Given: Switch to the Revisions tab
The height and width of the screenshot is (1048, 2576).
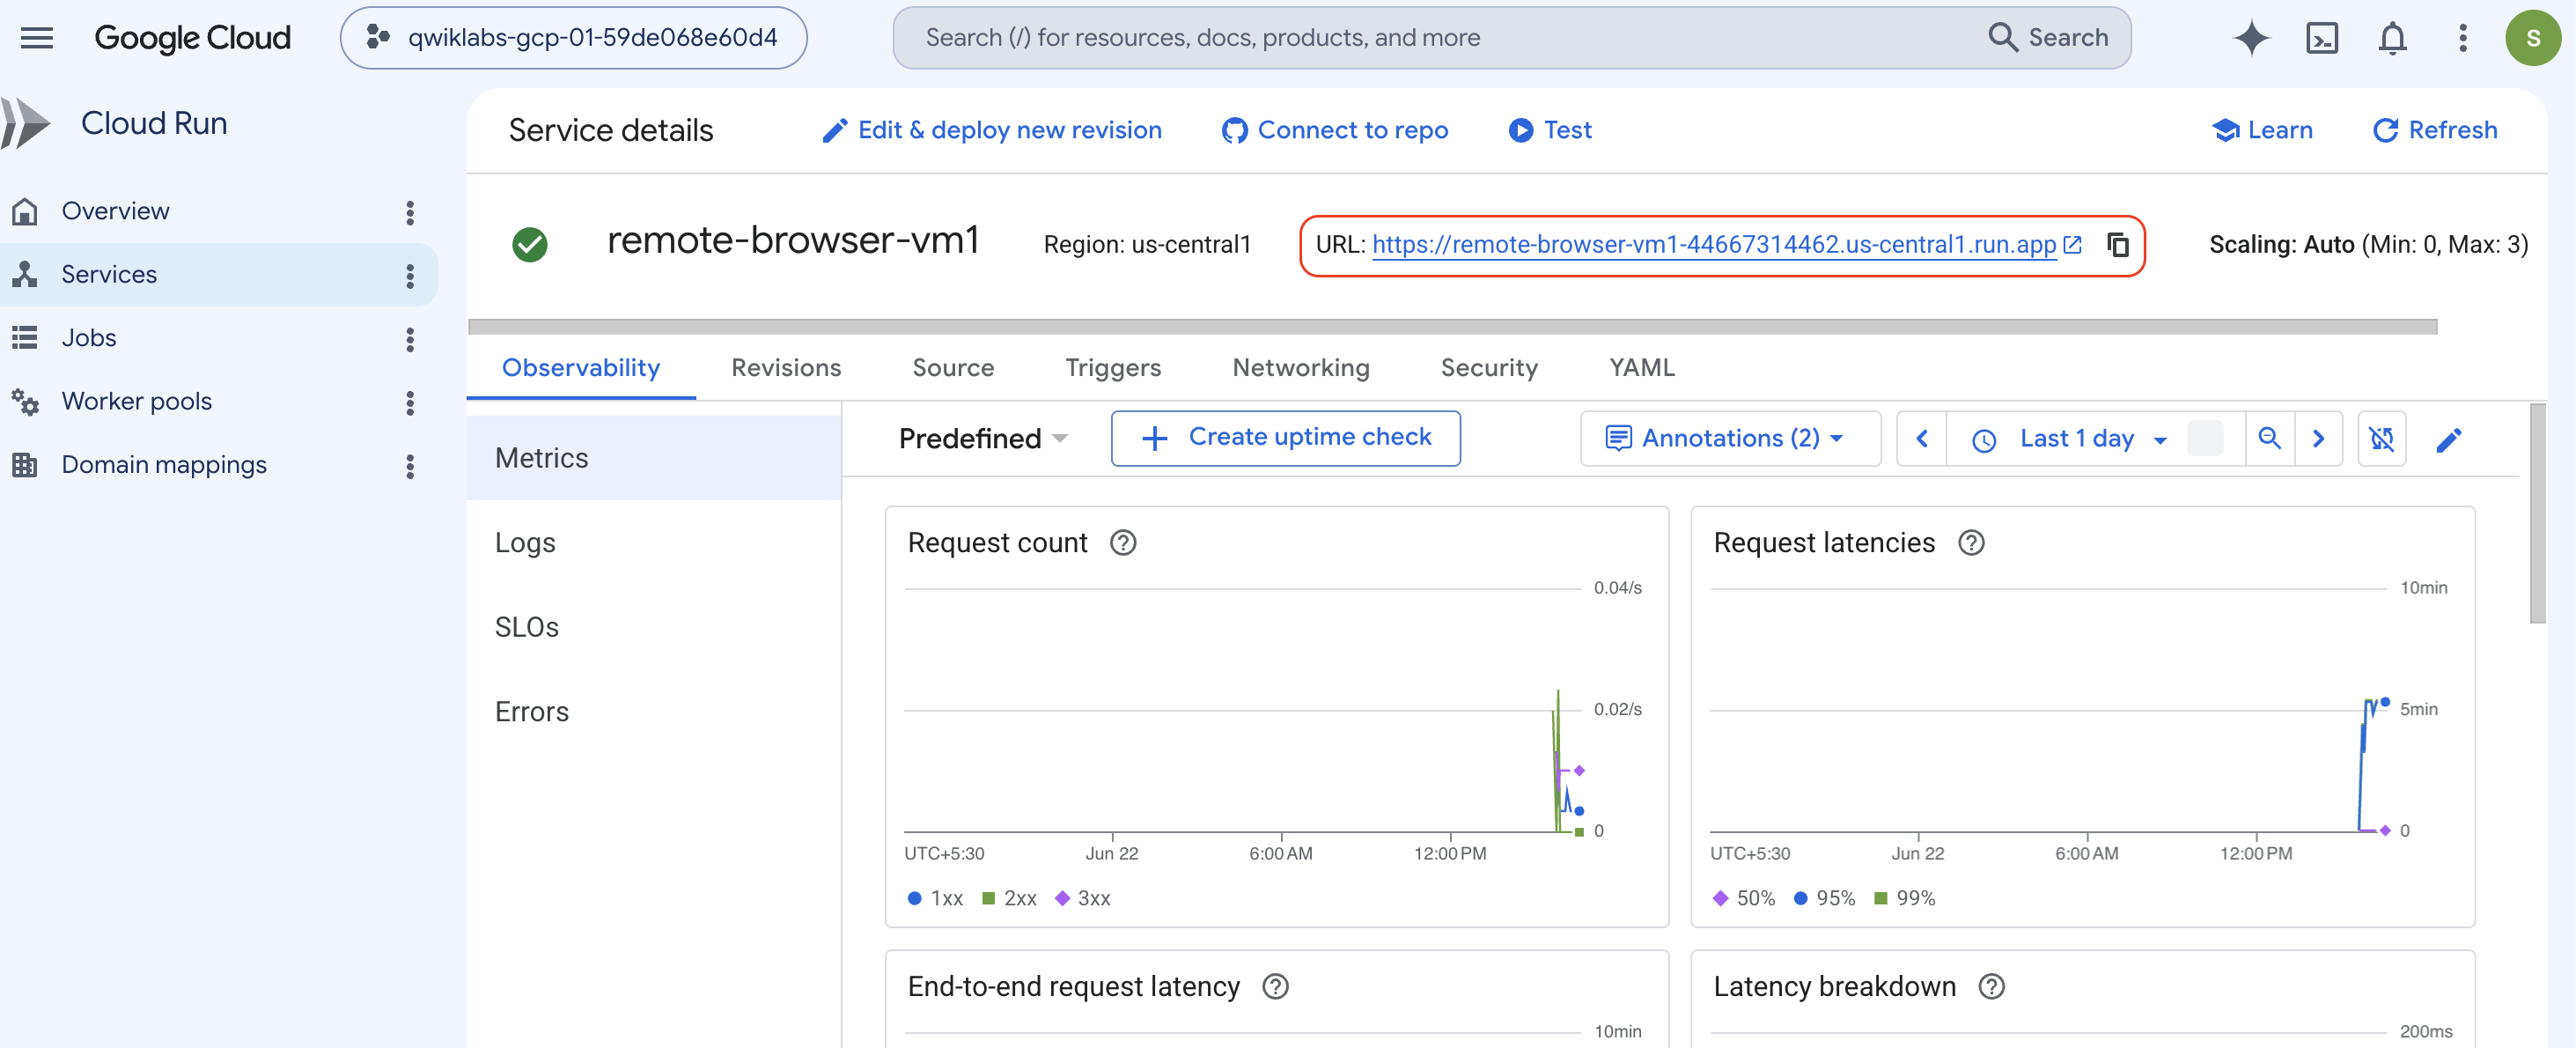Looking at the screenshot, I should click(786, 367).
